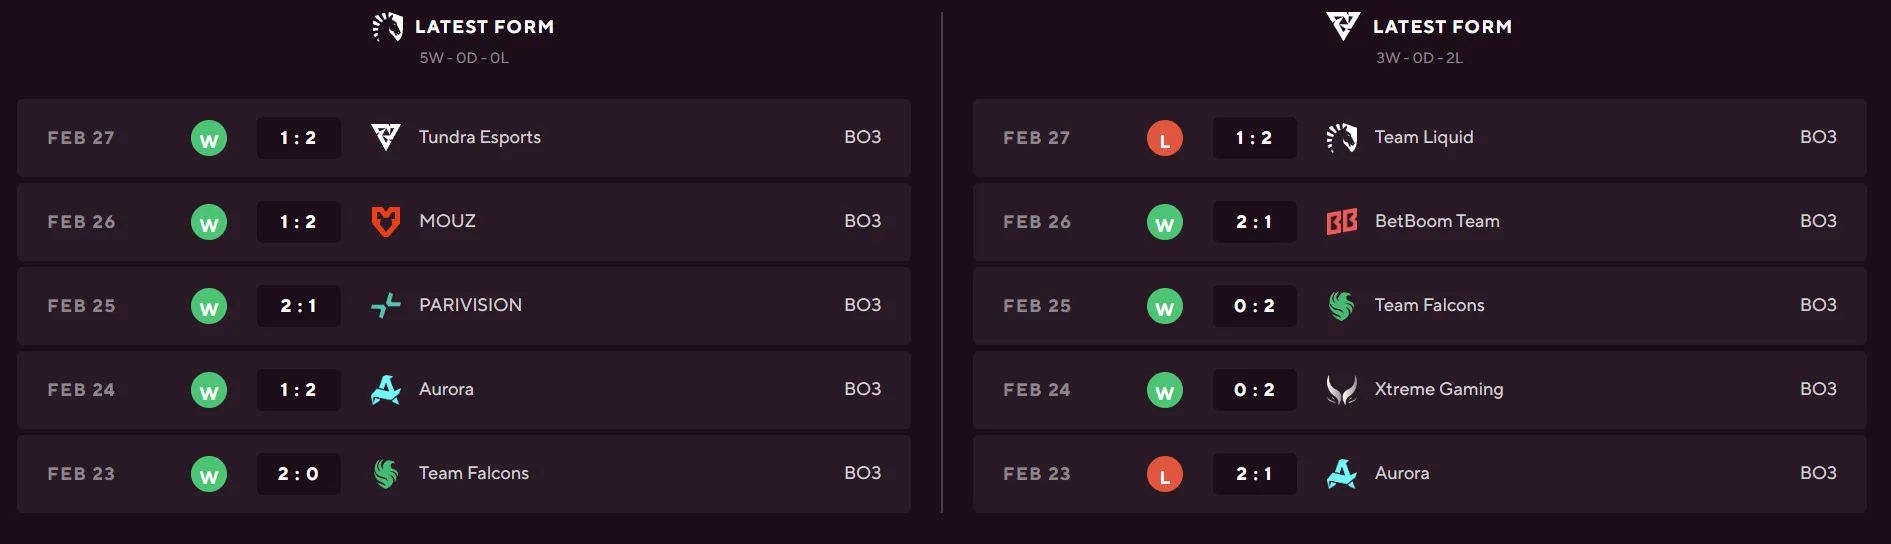The image size is (1891, 544).
Task: Click the PARIVISION team logo
Action: (386, 305)
